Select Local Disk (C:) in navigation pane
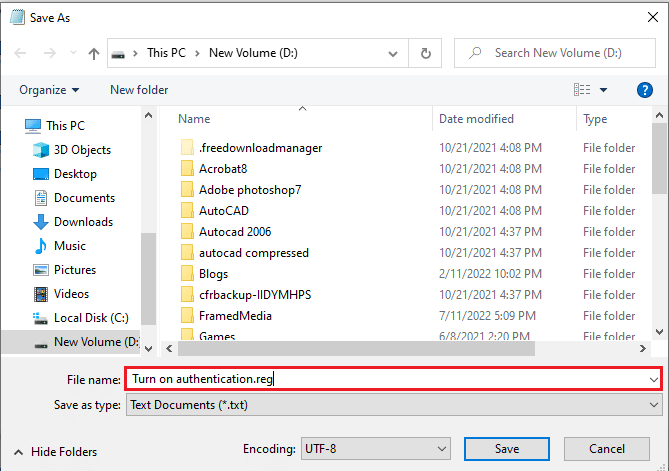Image resolution: width=669 pixels, height=471 pixels. pos(91,318)
